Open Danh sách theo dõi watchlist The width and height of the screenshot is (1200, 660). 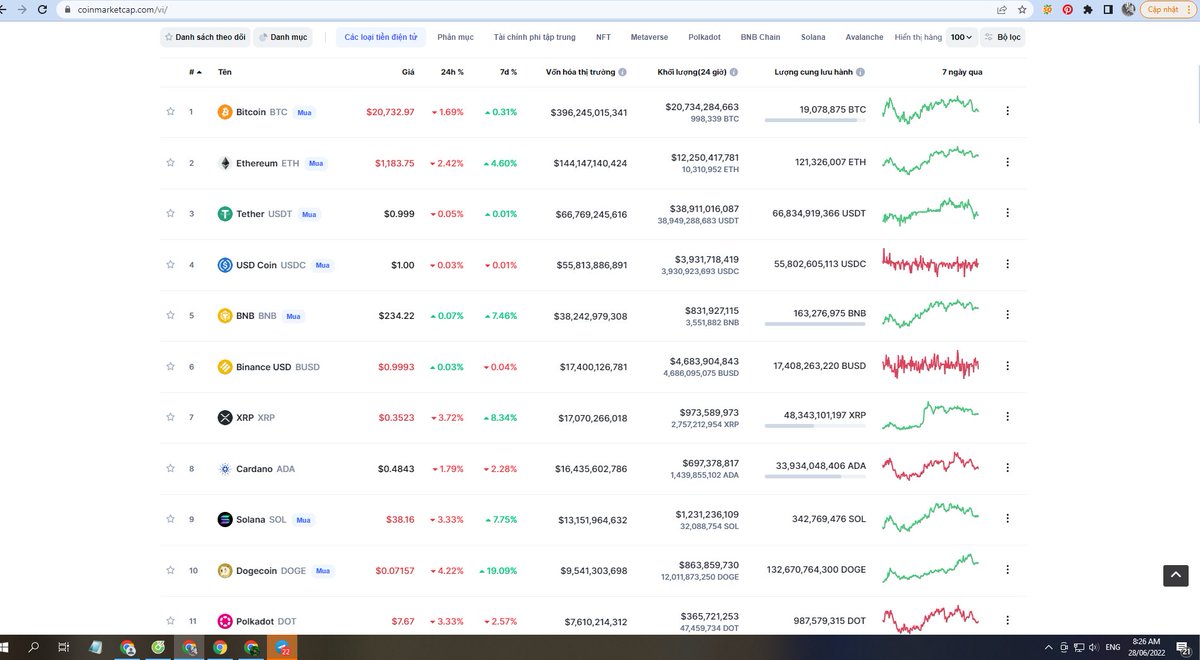(204, 37)
